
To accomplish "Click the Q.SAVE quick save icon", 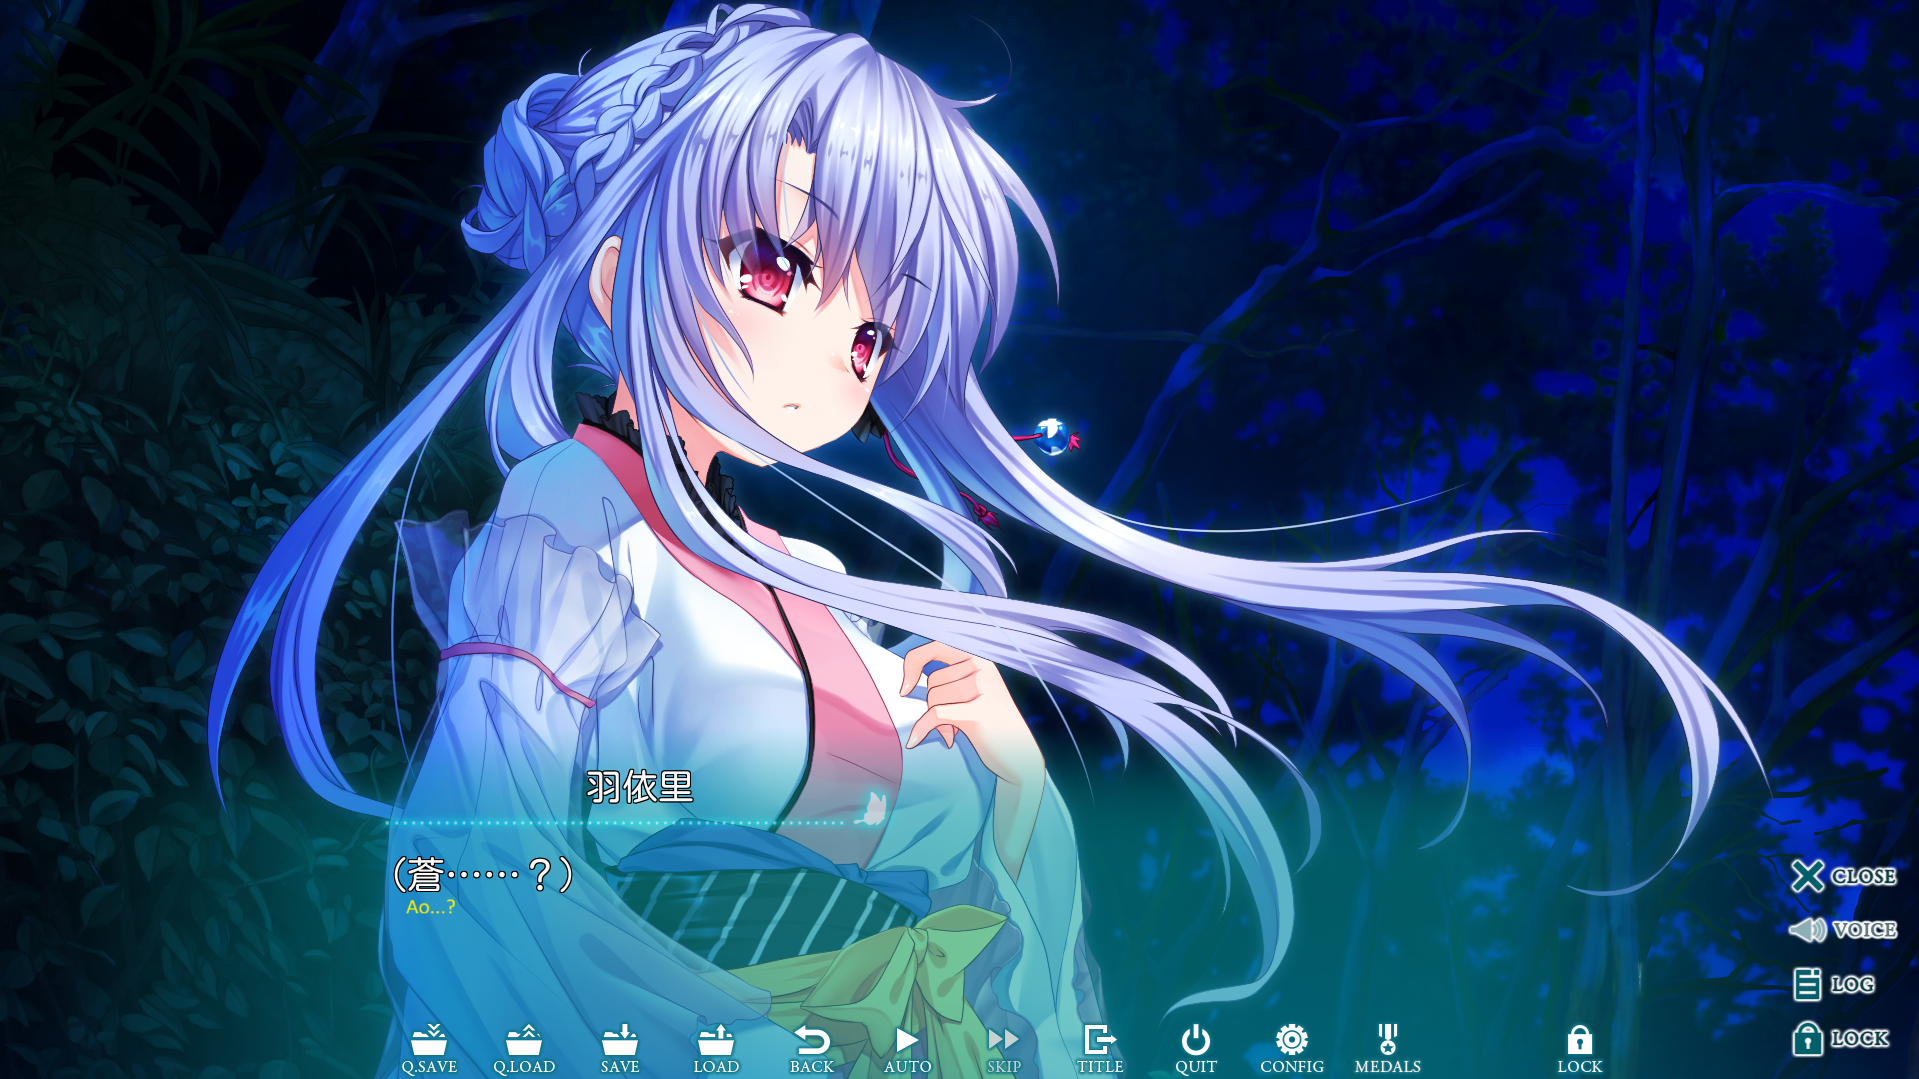I will (429, 1049).
